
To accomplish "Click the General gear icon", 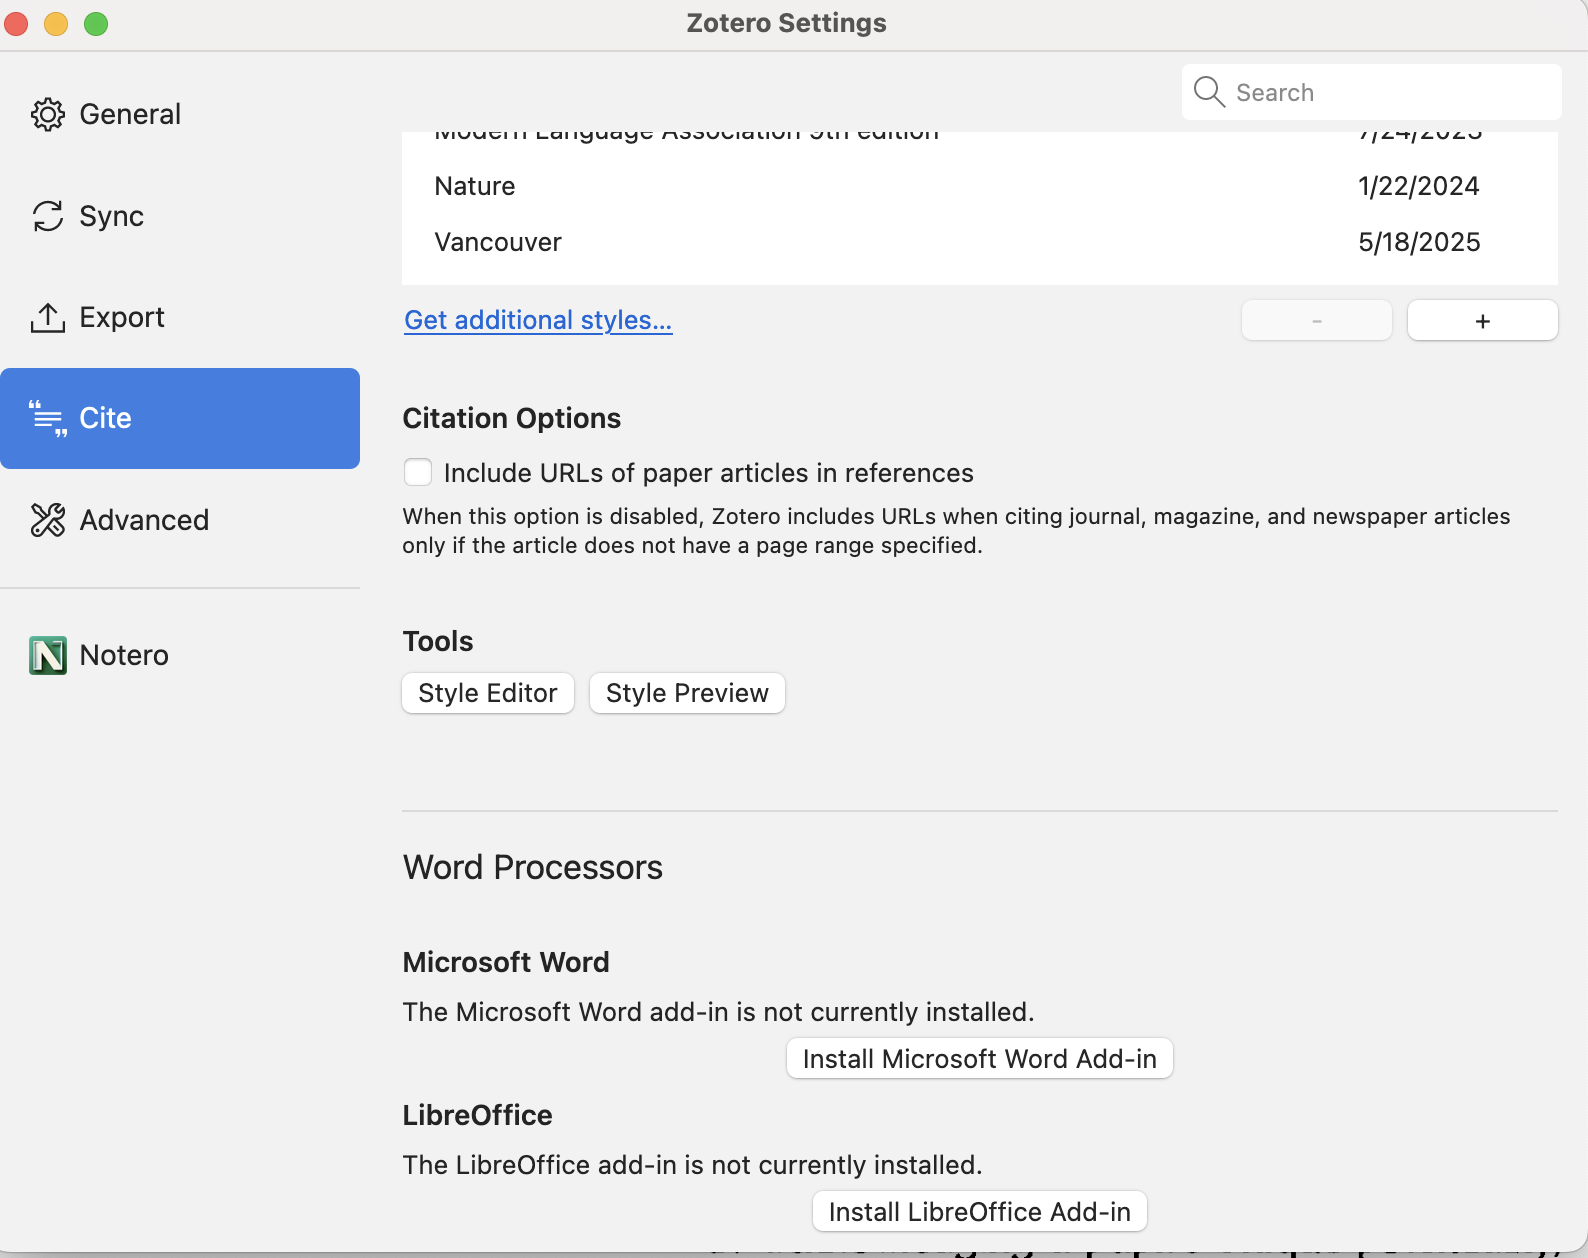I will (x=48, y=115).
